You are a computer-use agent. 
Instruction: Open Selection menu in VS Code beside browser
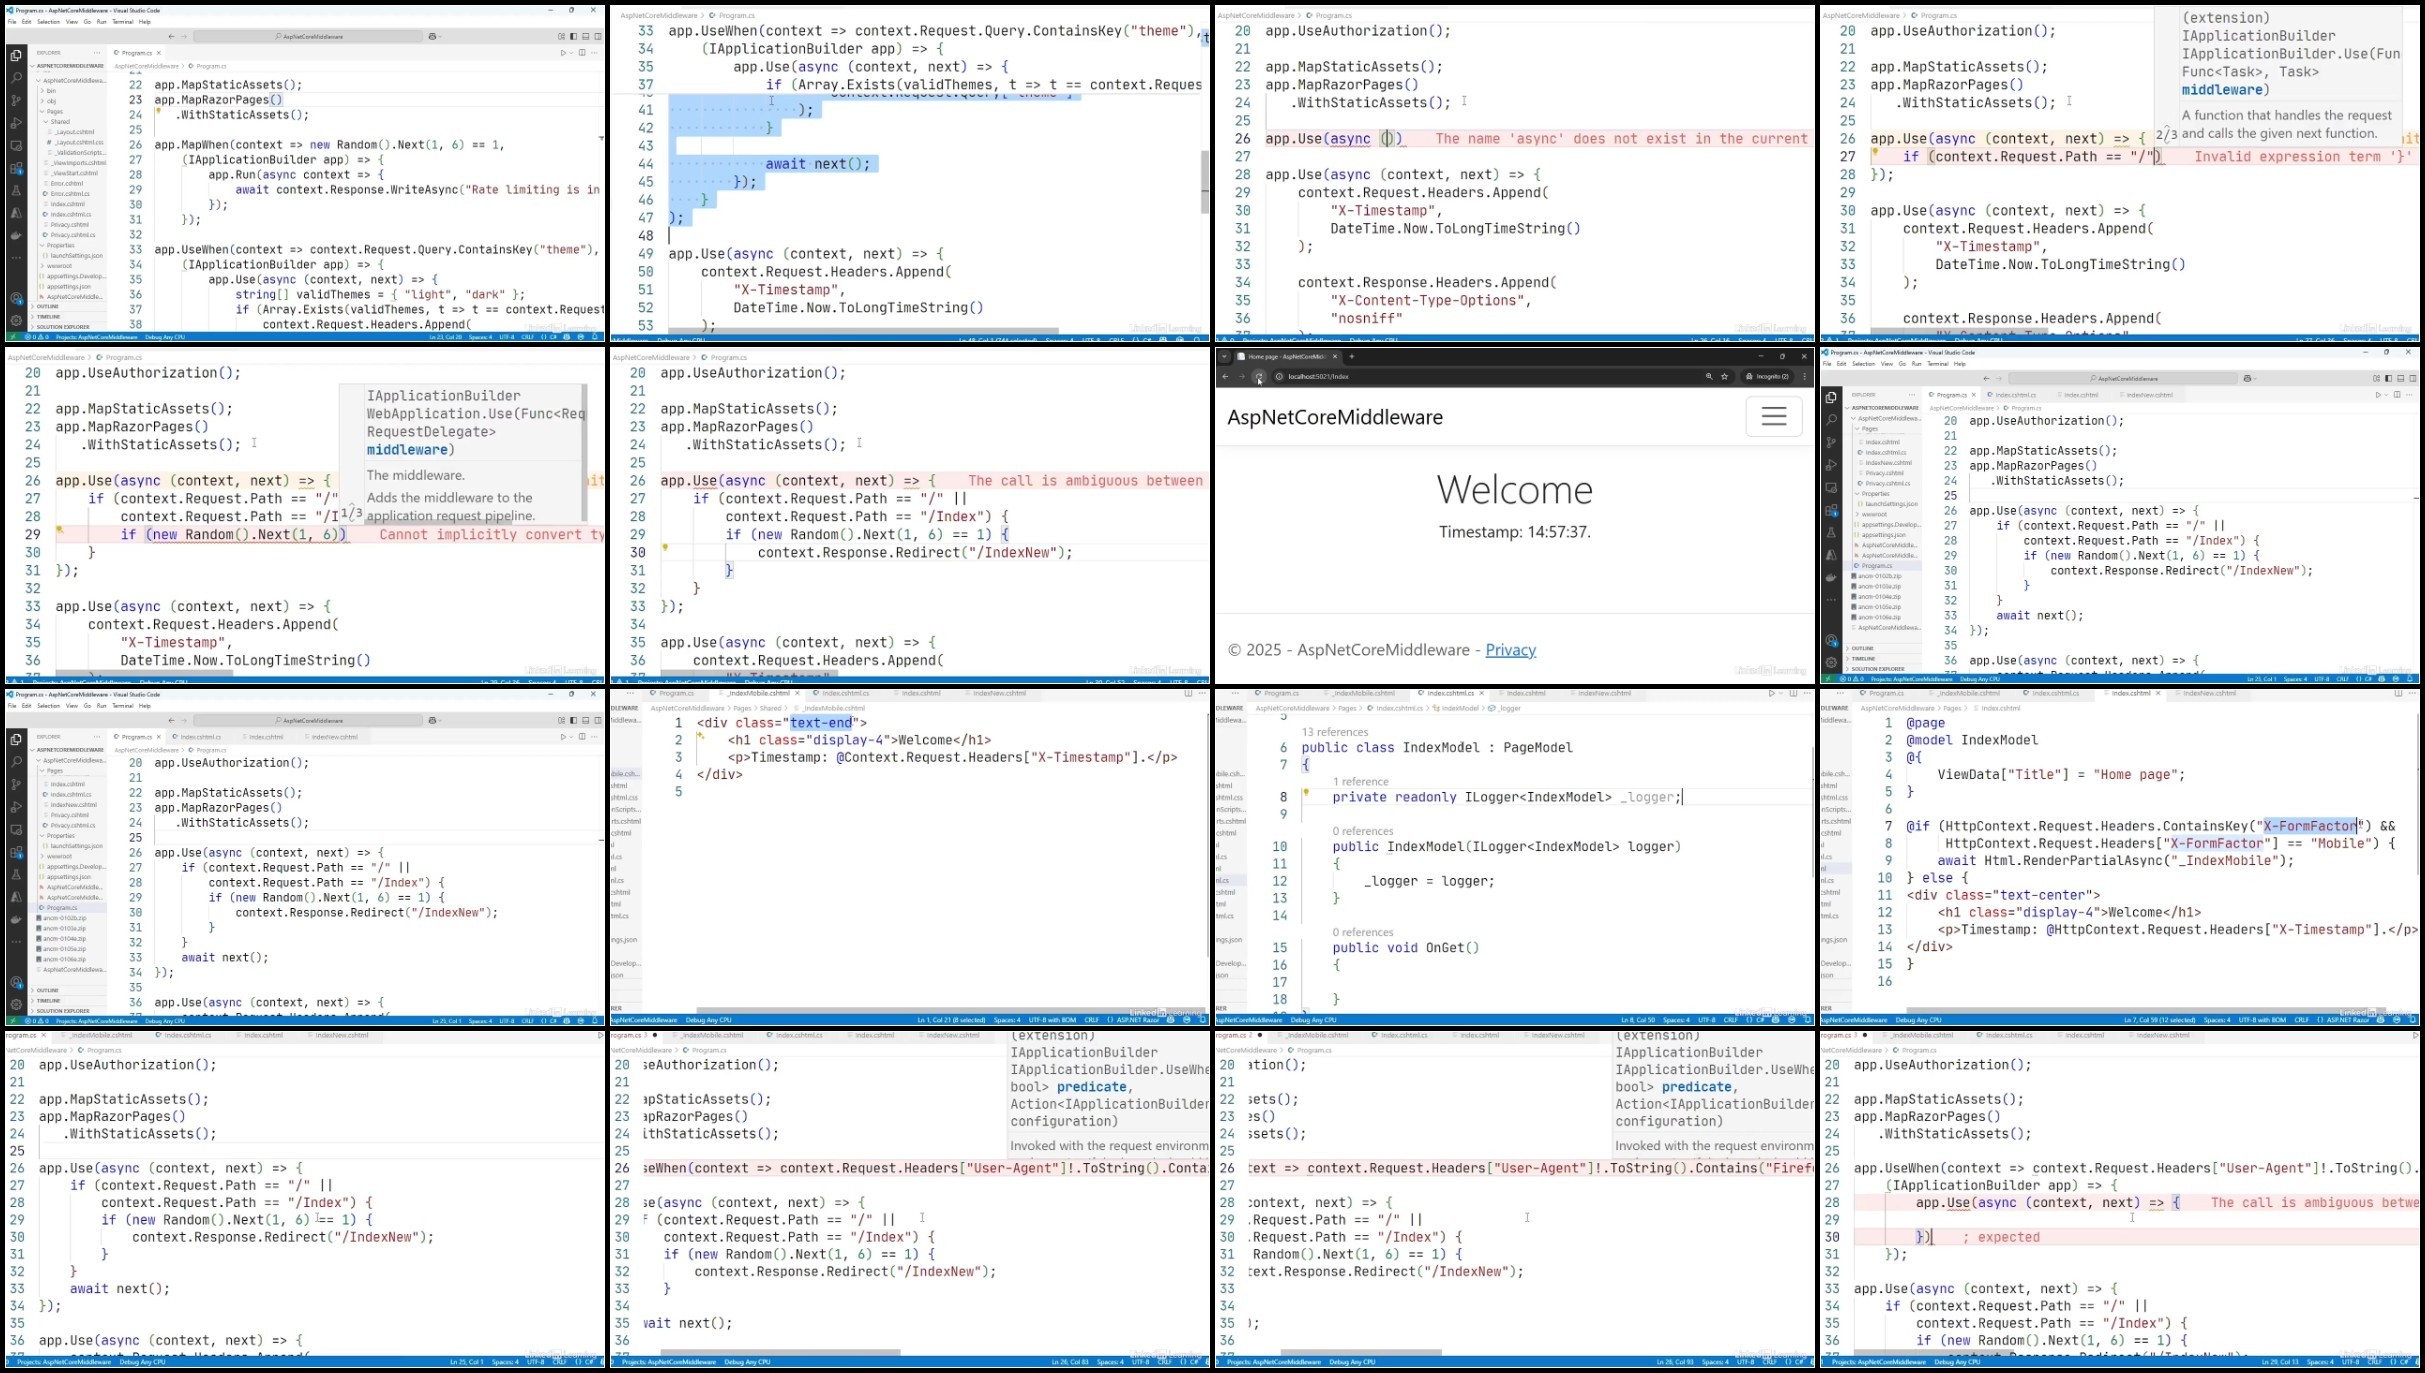point(1863,364)
